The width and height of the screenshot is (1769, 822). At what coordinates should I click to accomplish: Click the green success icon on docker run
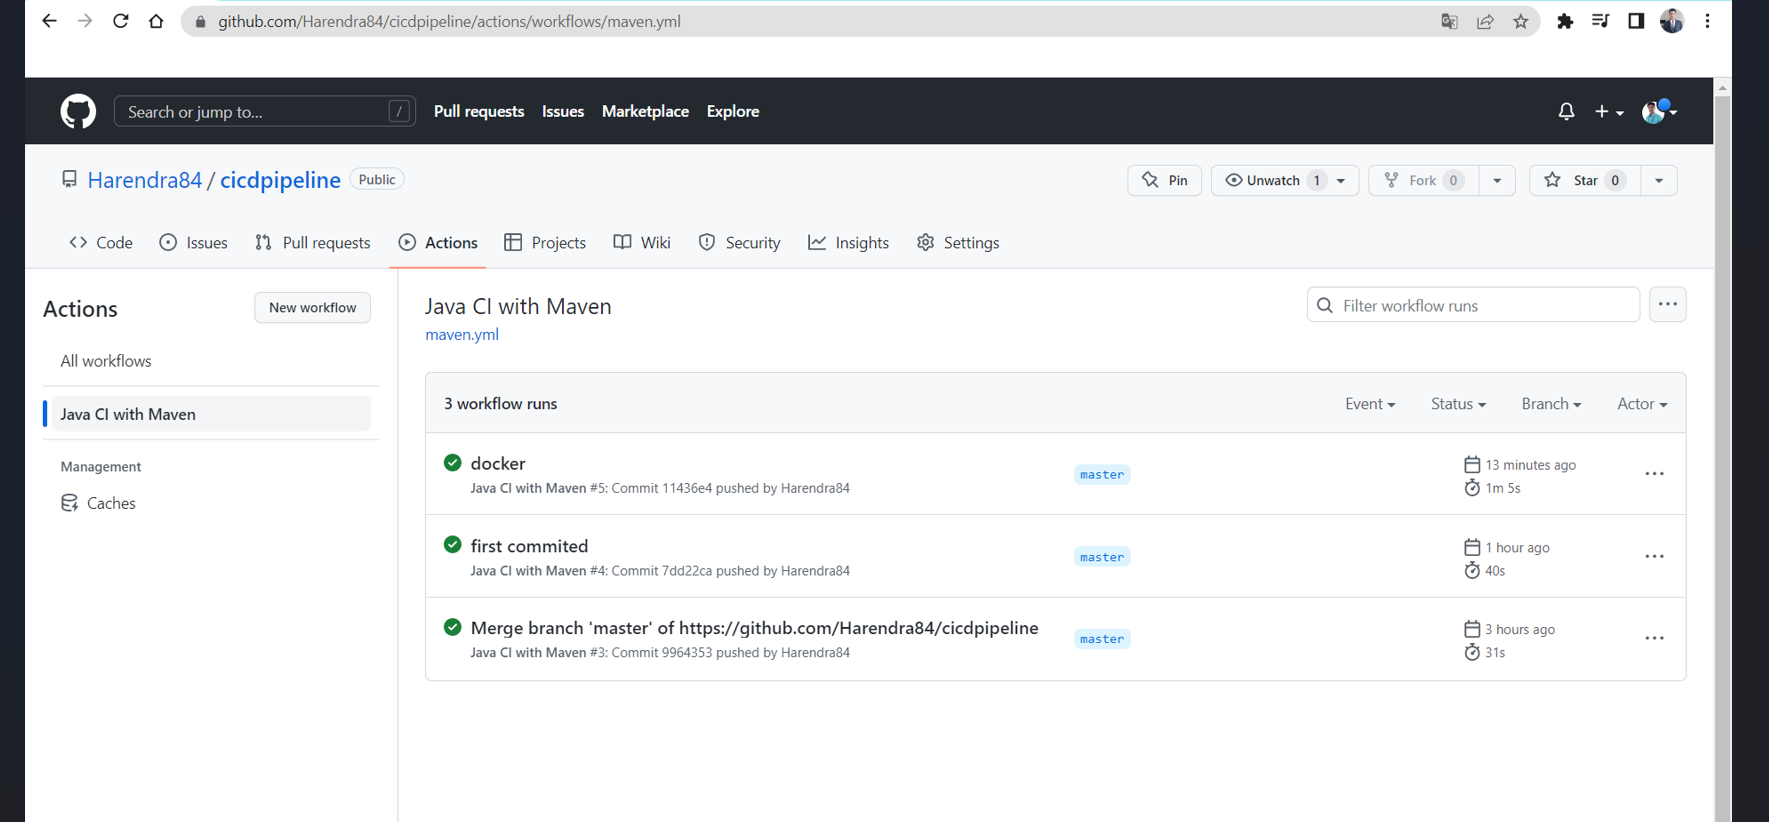[x=452, y=462]
